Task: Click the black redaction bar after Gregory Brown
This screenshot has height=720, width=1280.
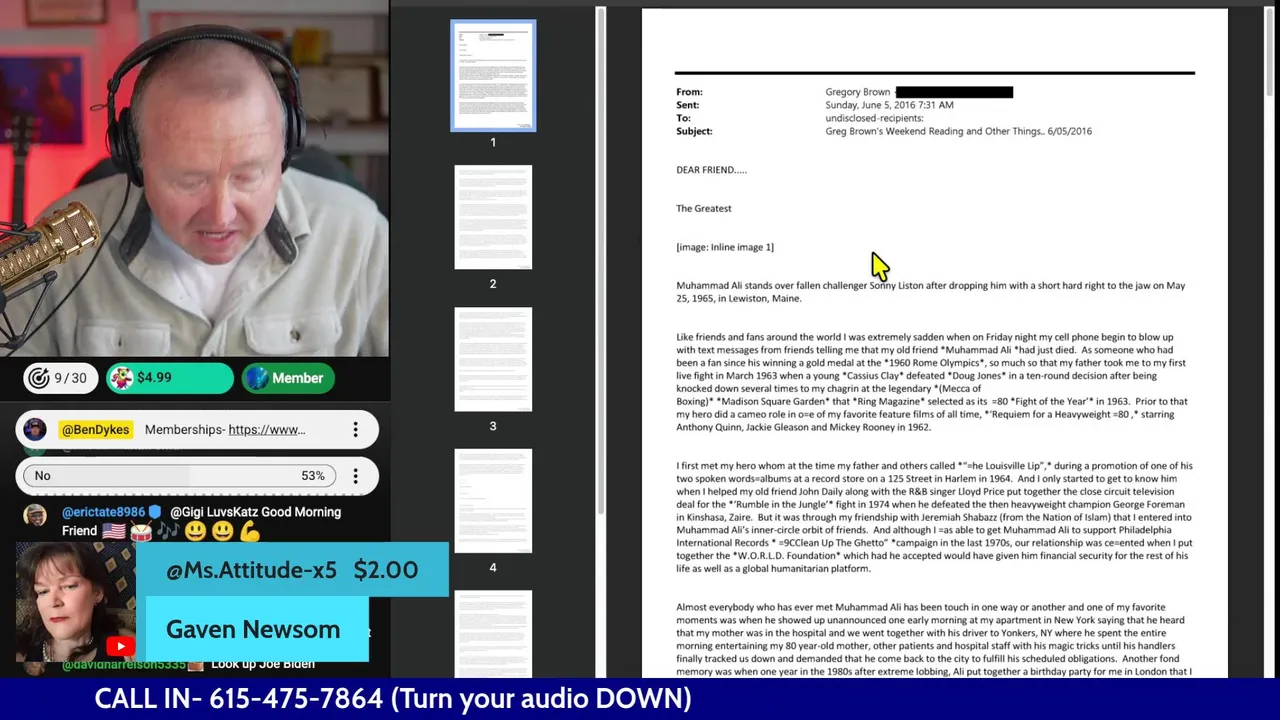Action: [954, 92]
